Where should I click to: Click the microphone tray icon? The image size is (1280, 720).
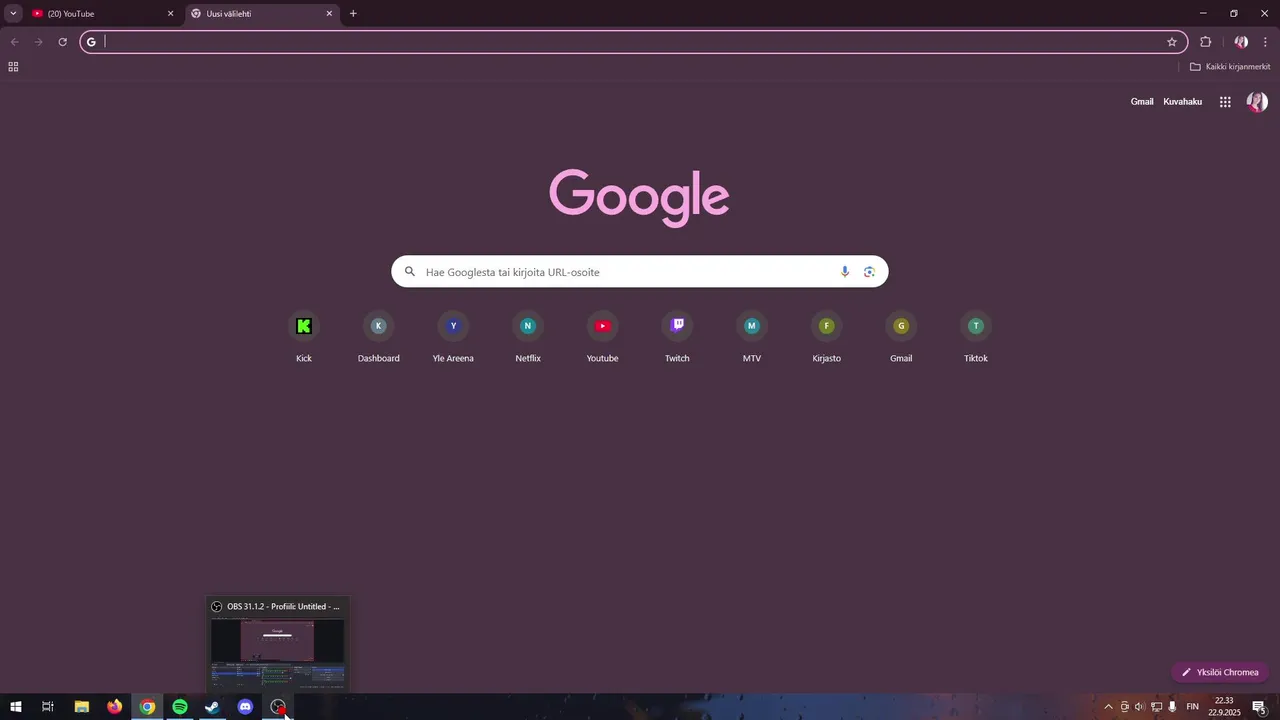click(1172, 707)
